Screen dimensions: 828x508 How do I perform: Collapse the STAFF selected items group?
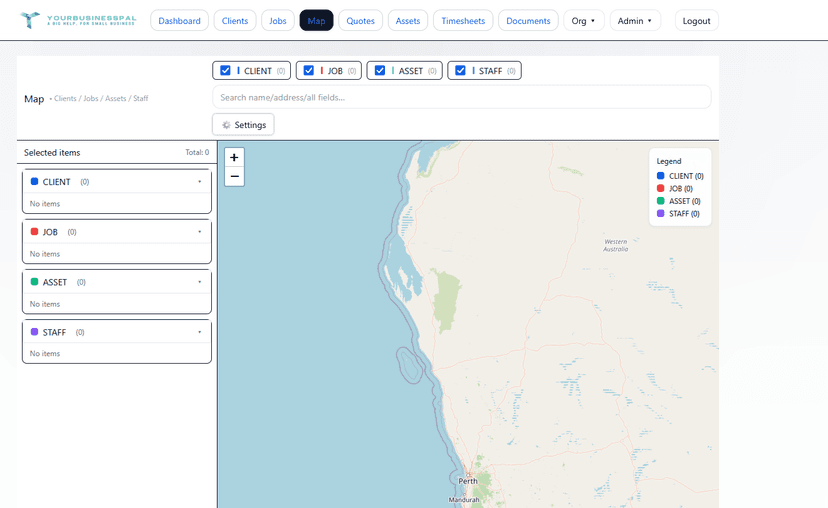(200, 332)
